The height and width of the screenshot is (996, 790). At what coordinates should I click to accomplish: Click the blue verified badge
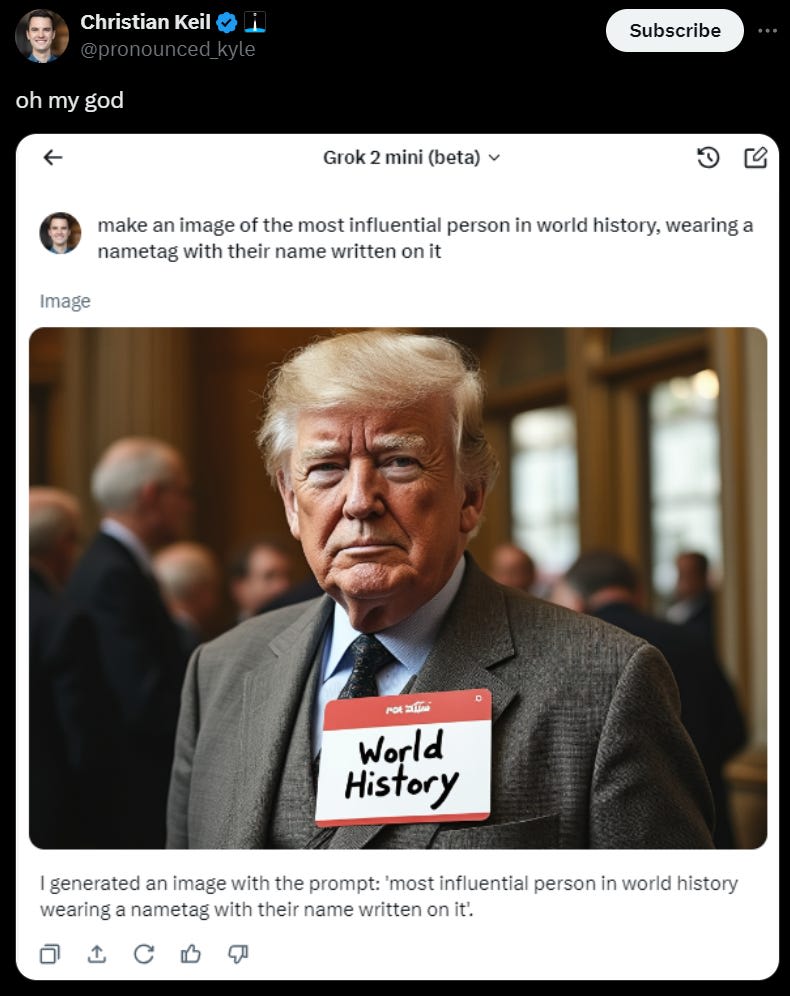coord(227,23)
